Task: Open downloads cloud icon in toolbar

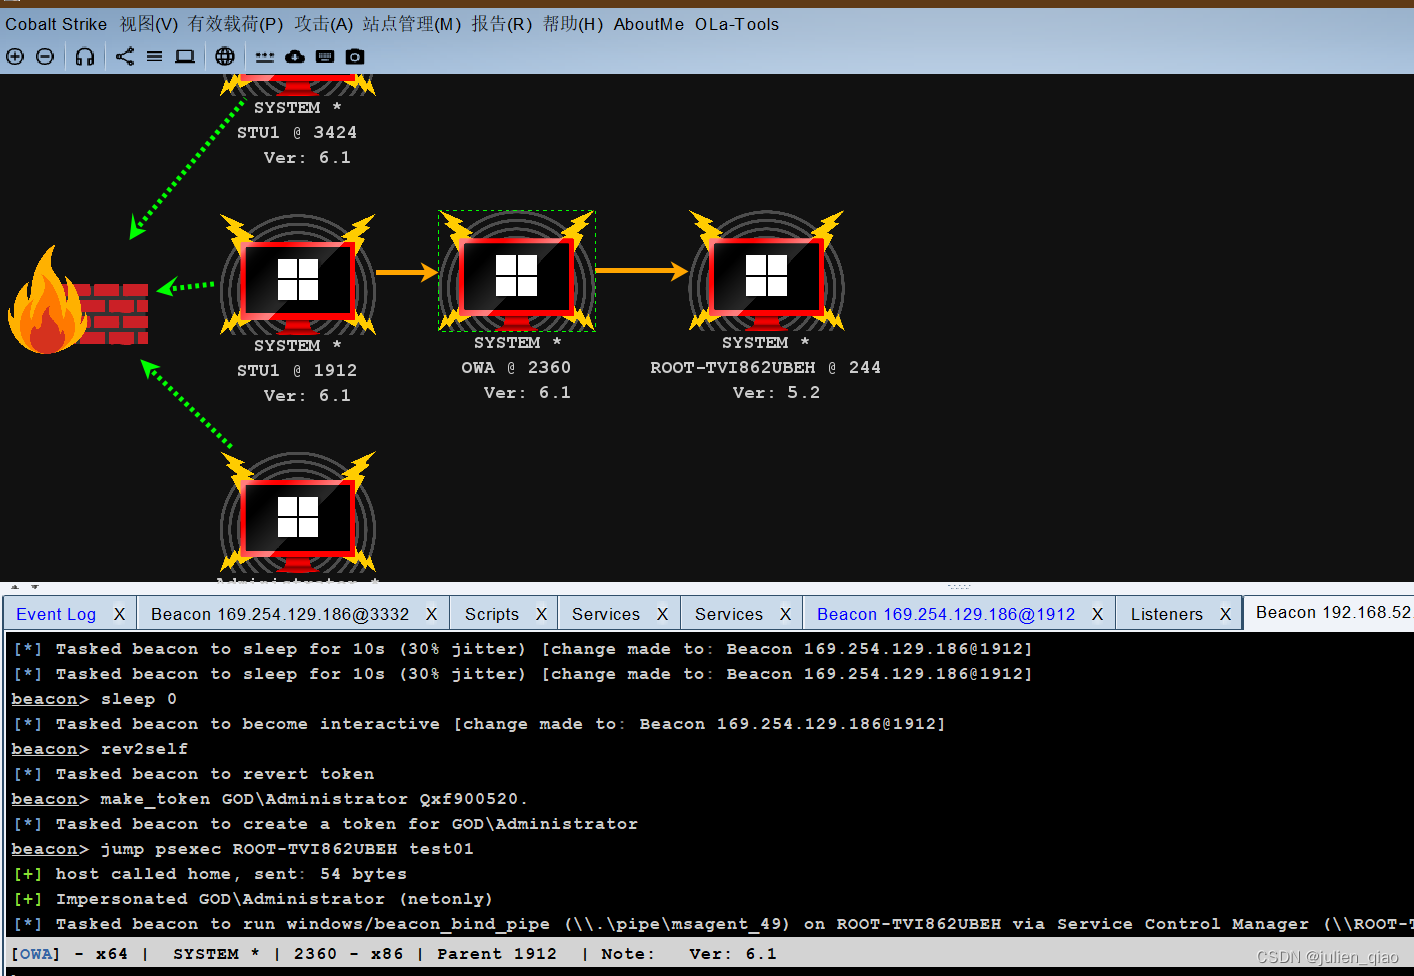Action: [295, 57]
